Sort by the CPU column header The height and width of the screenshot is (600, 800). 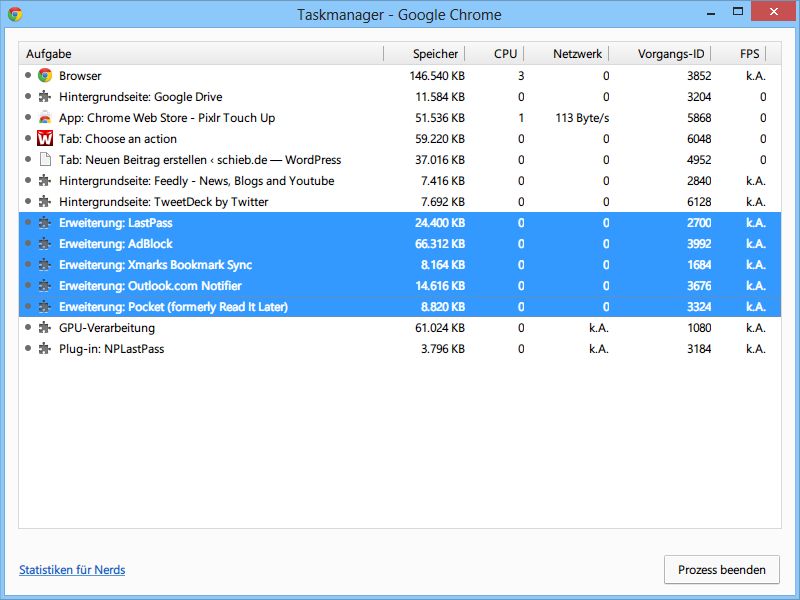point(494,54)
